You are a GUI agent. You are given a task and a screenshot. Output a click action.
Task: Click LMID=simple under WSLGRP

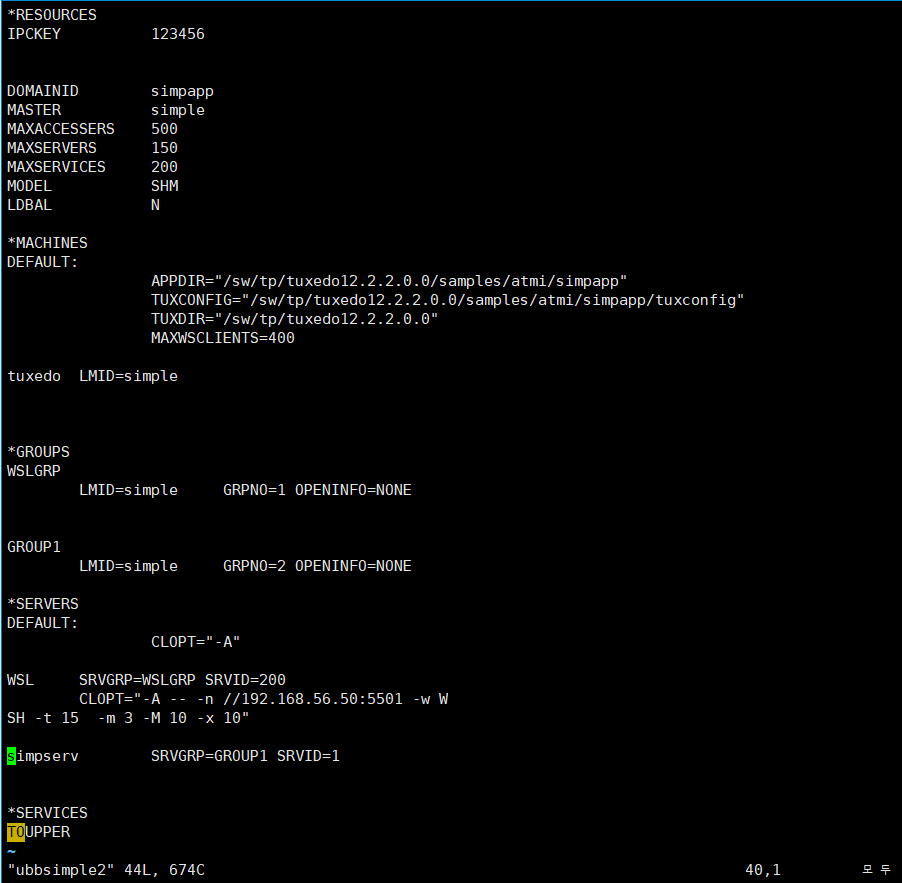point(128,490)
